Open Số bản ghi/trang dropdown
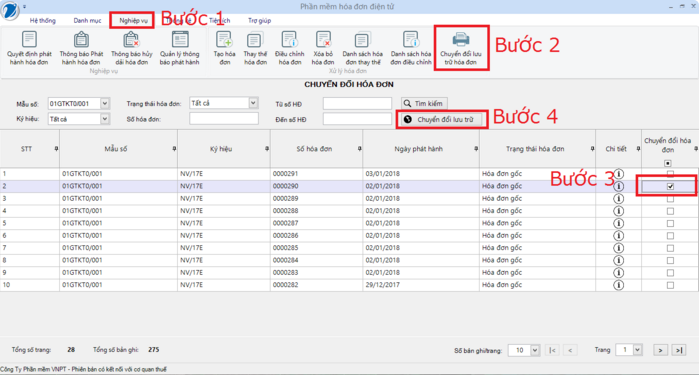The height and width of the screenshot is (375, 700). (535, 350)
